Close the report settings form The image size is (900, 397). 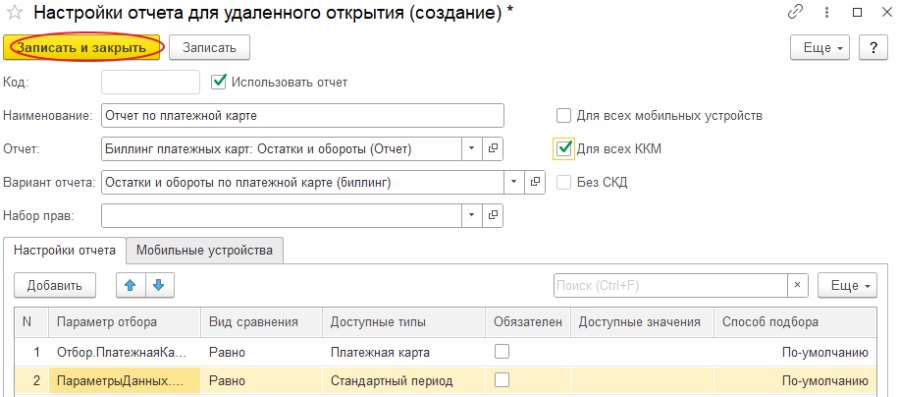886,13
